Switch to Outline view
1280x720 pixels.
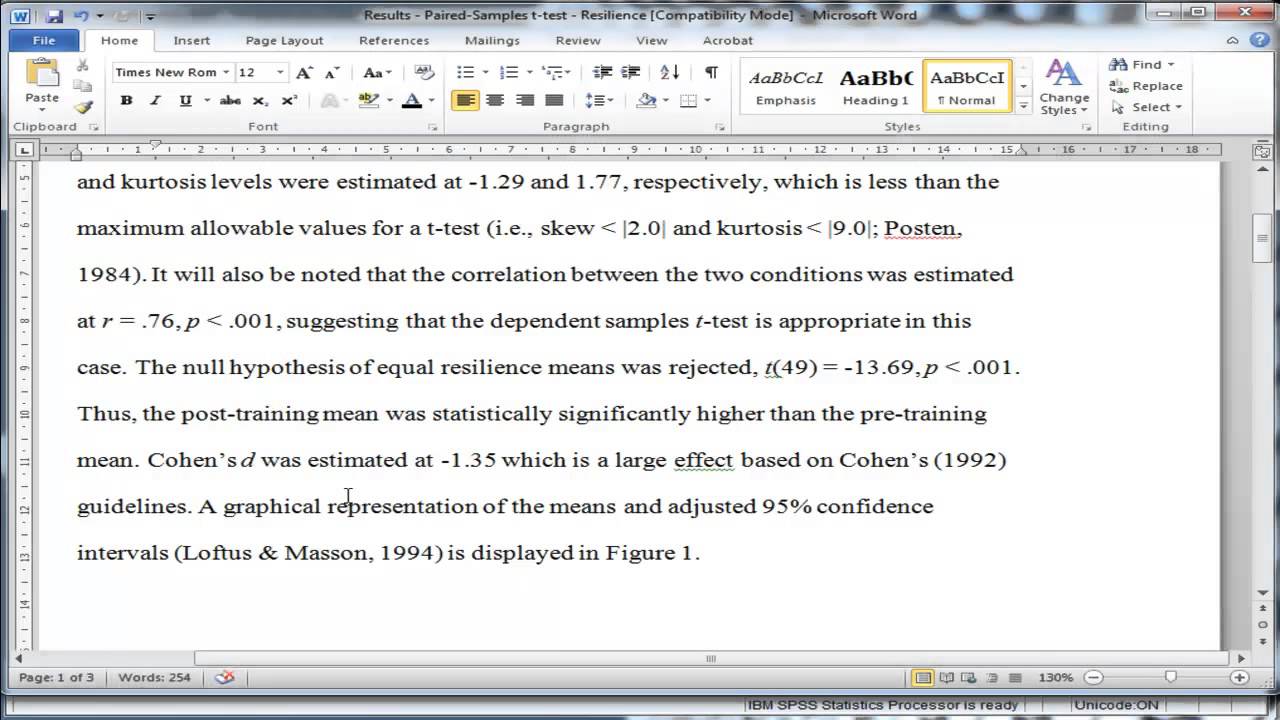coord(992,677)
